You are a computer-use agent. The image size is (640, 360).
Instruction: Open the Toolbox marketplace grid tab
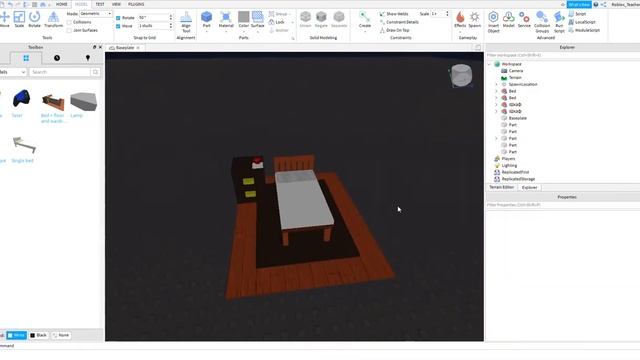[26, 58]
